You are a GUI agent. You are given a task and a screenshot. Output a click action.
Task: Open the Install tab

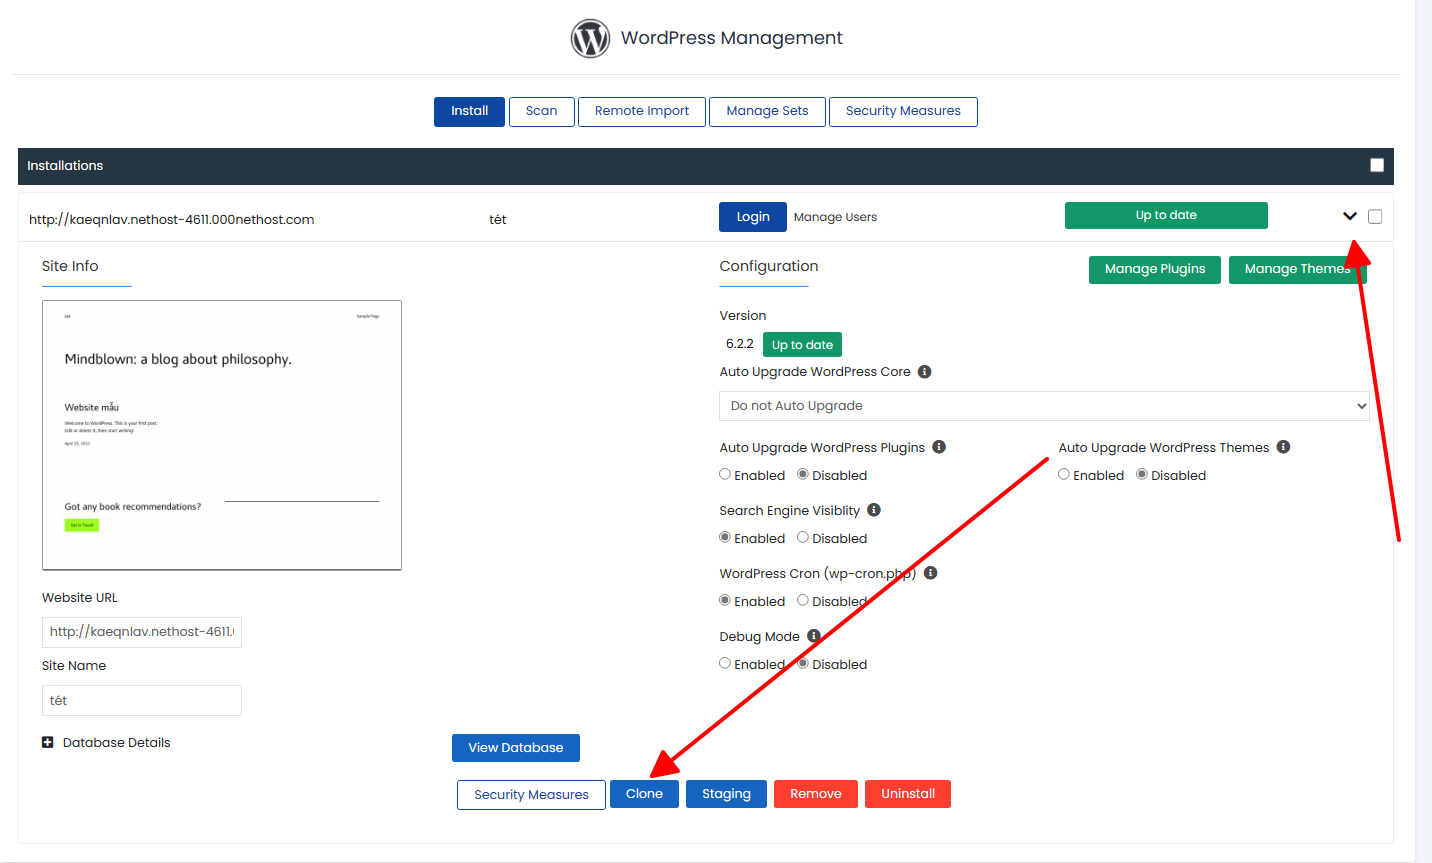[x=469, y=111]
